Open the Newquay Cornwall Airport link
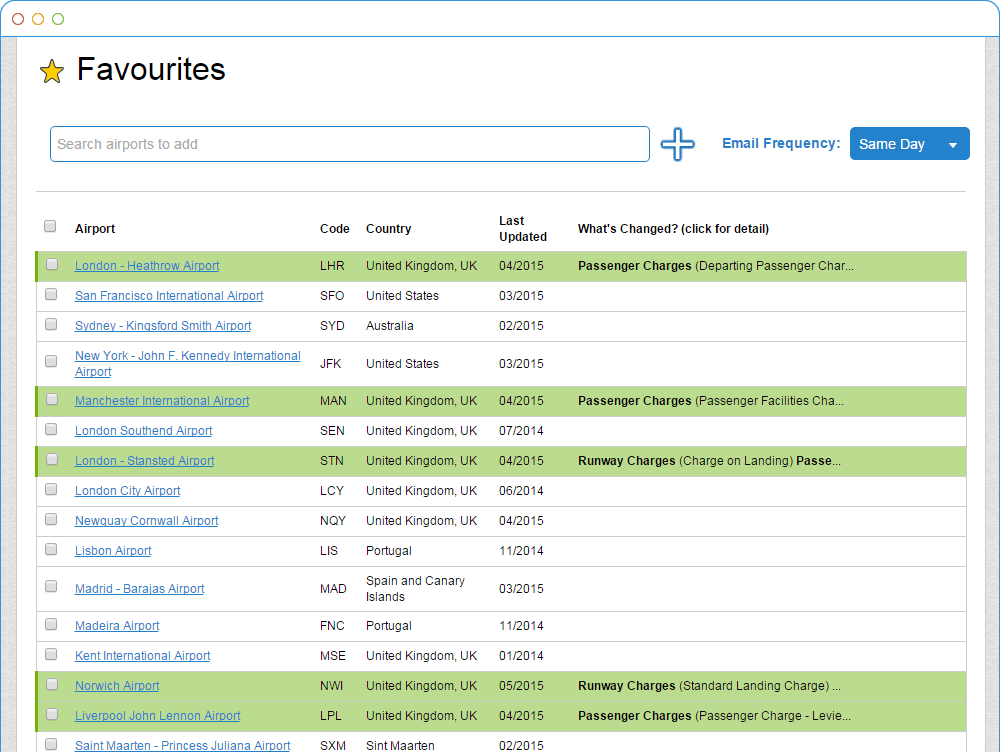1000x752 pixels. coord(147,521)
